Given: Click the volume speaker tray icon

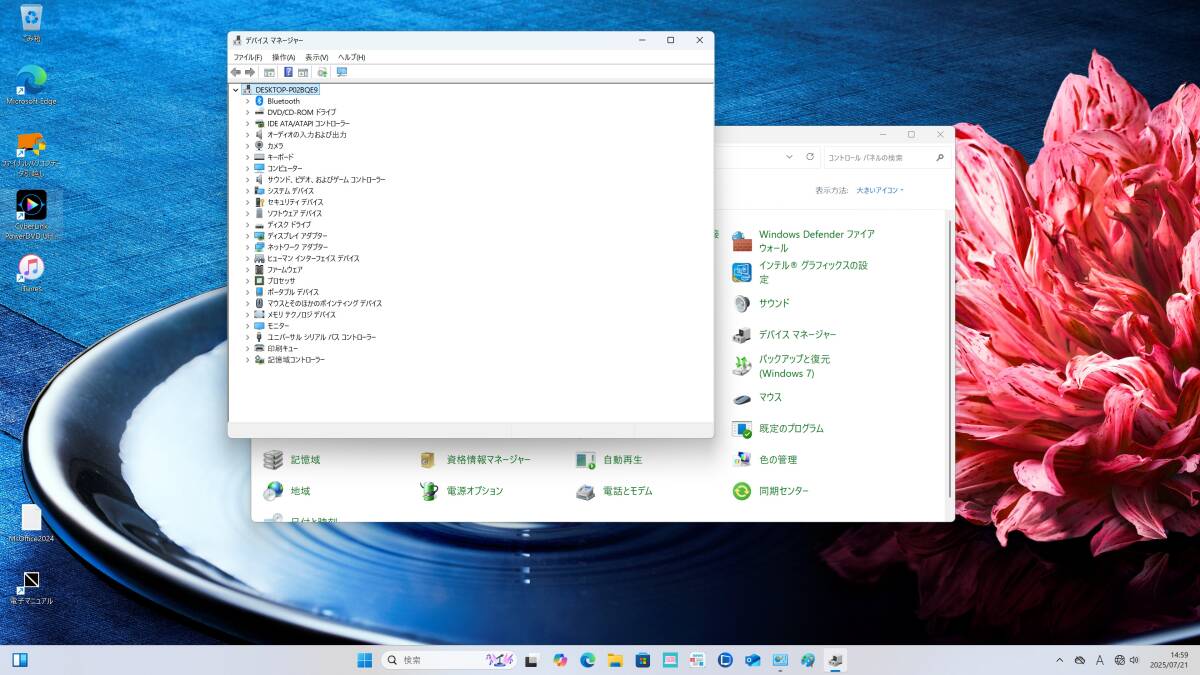Looking at the screenshot, I should [x=1134, y=660].
